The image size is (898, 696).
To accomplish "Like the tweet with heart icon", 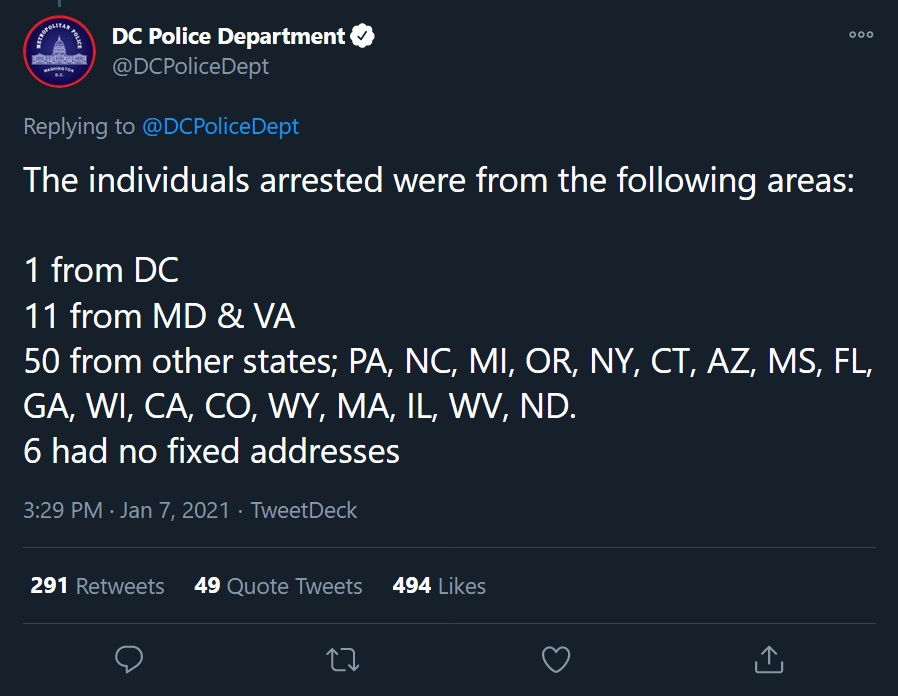I will click(556, 659).
